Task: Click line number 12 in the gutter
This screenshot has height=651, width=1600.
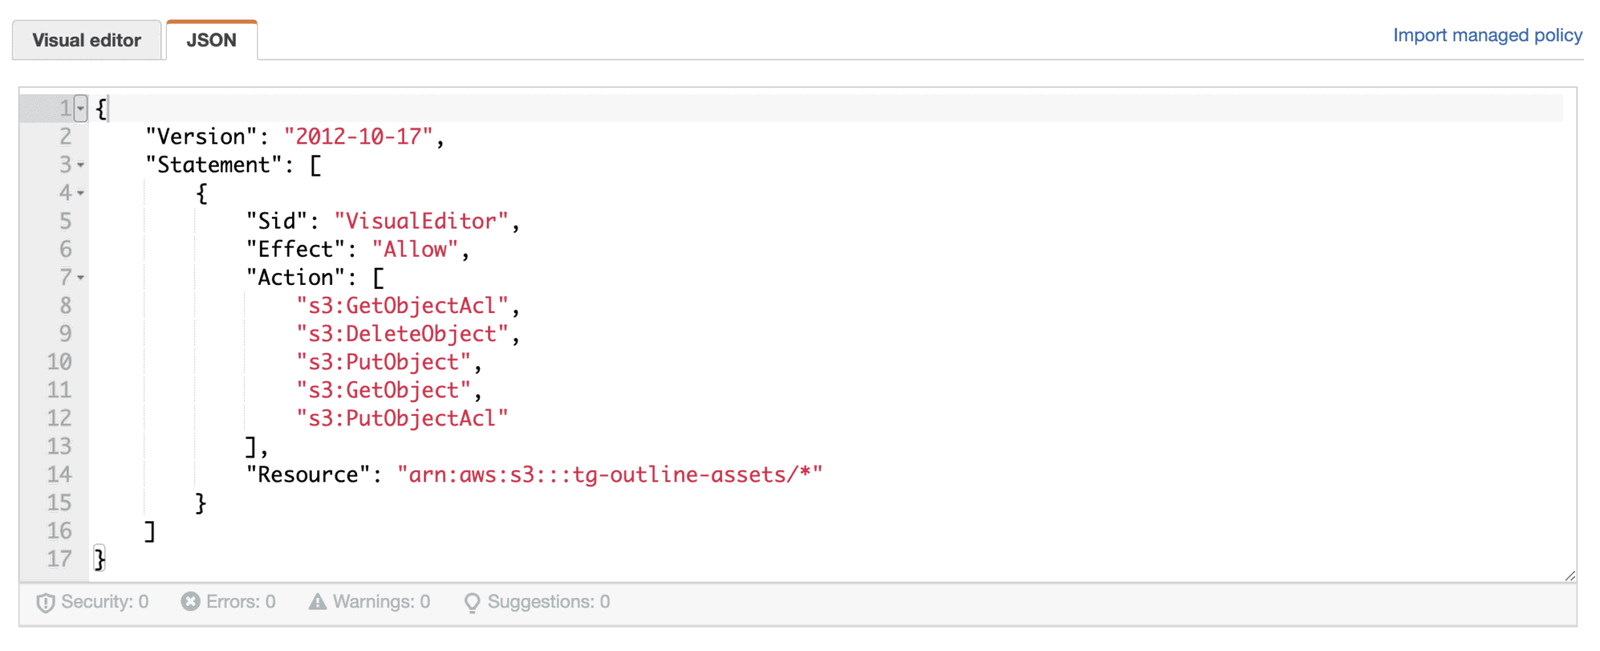Action: click(x=59, y=419)
